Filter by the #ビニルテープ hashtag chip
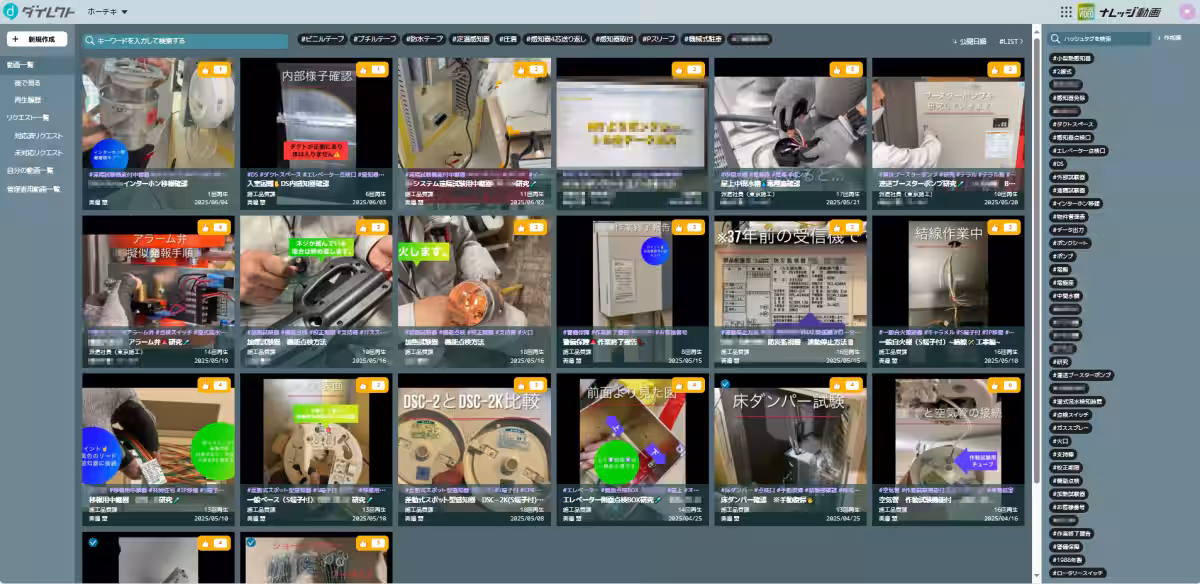 pos(321,39)
